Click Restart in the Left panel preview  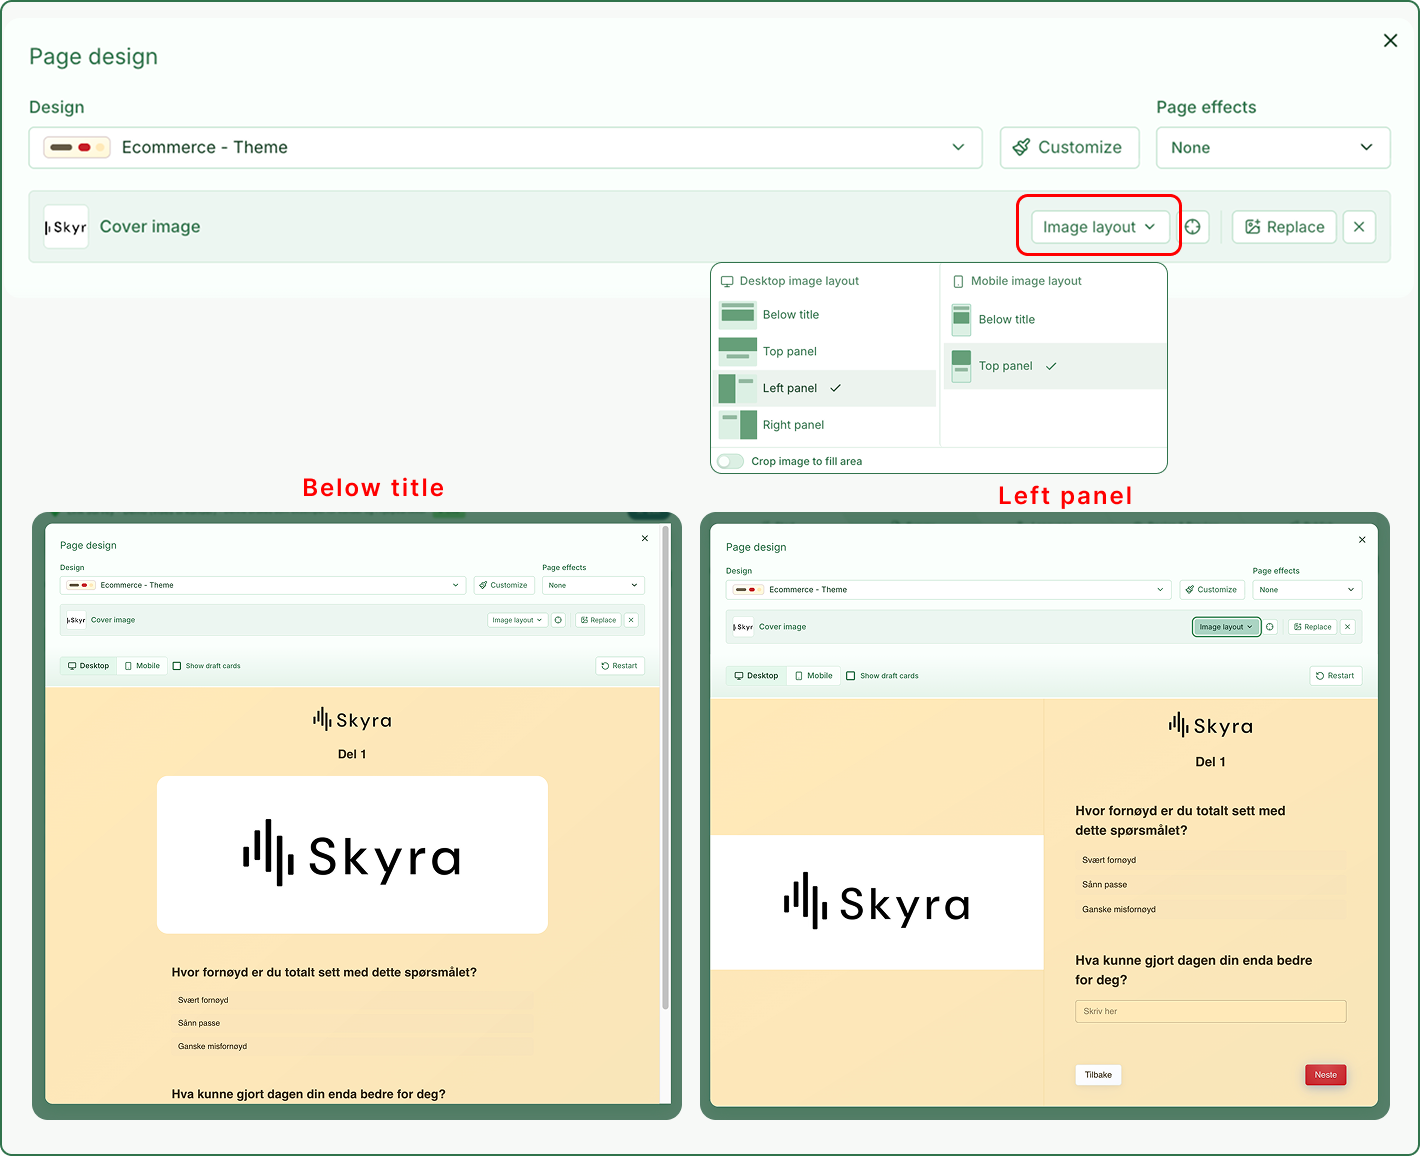tap(1335, 676)
